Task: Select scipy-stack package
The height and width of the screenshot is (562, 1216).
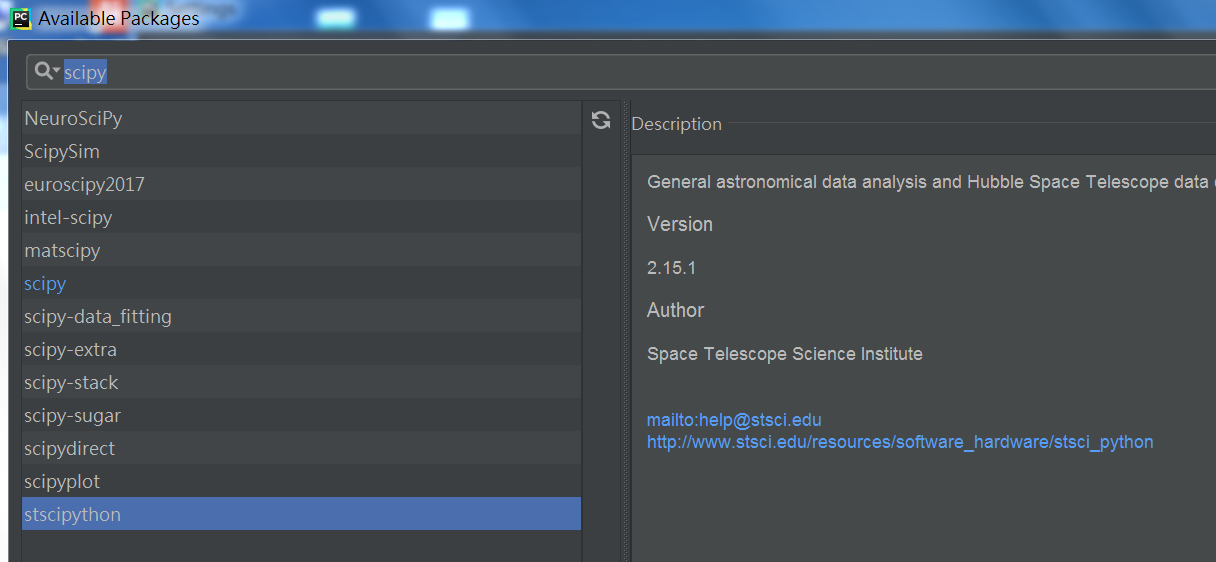Action: point(301,382)
